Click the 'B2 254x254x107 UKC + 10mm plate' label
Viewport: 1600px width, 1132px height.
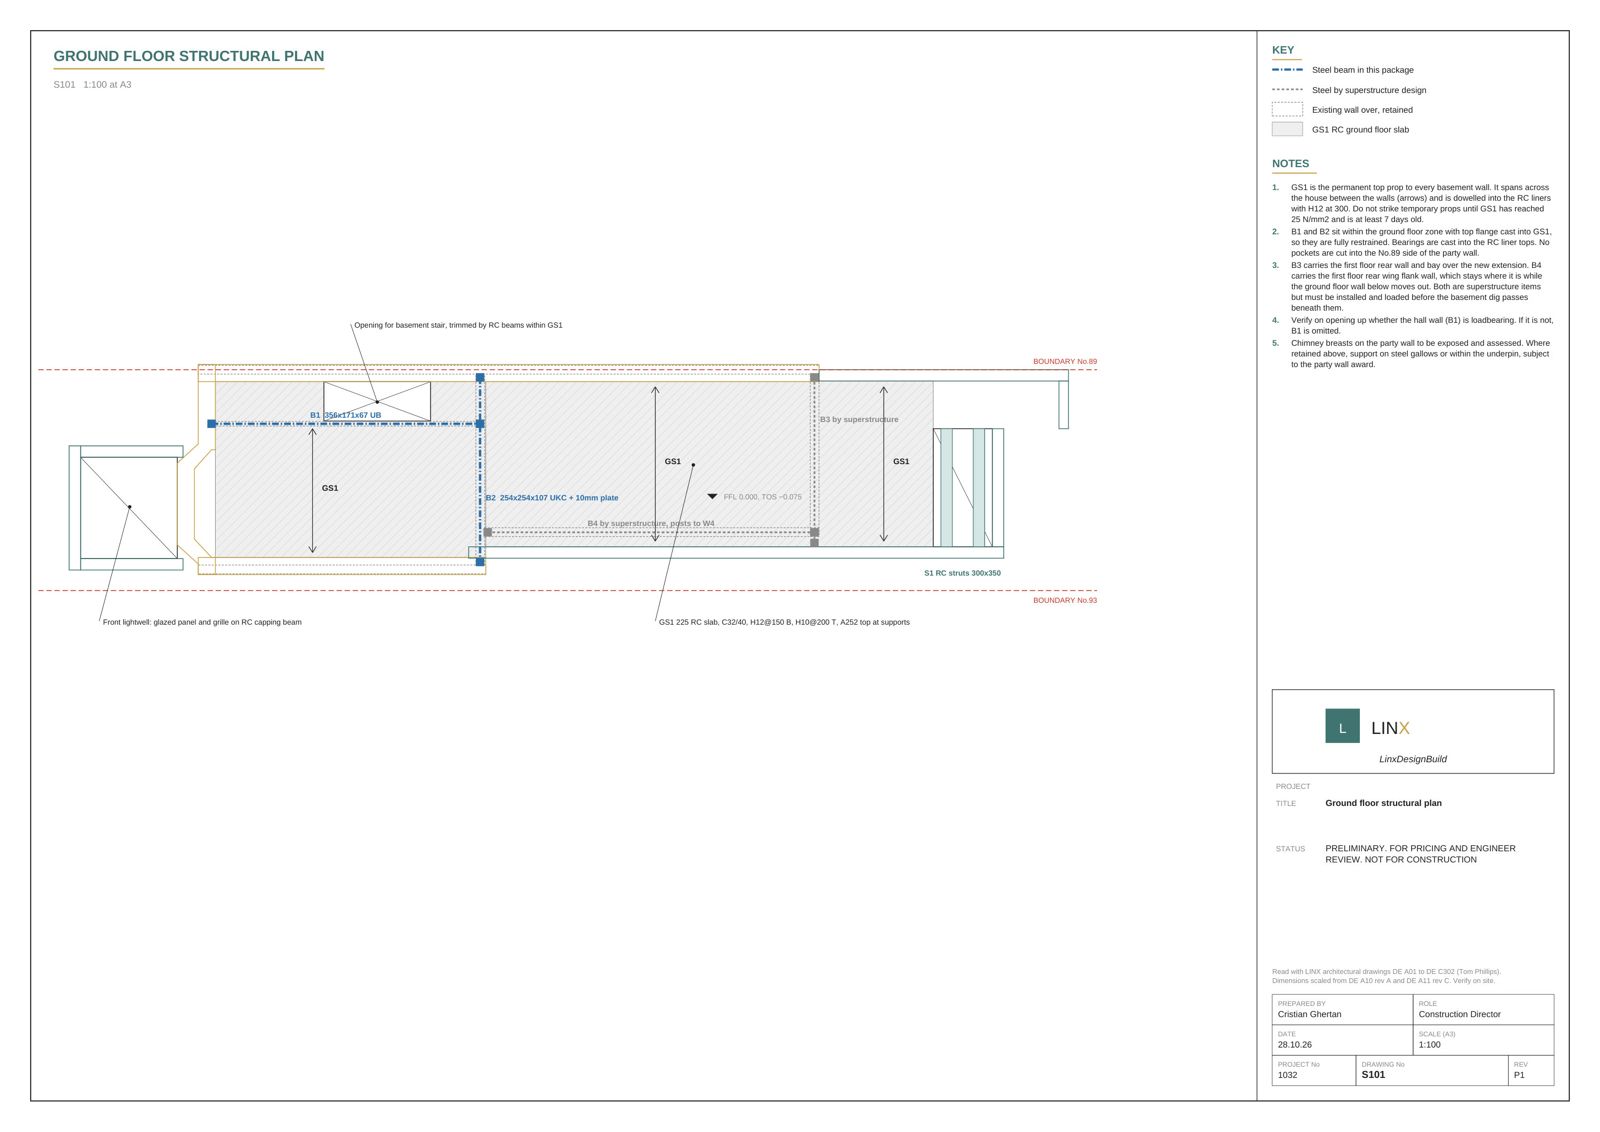[552, 498]
